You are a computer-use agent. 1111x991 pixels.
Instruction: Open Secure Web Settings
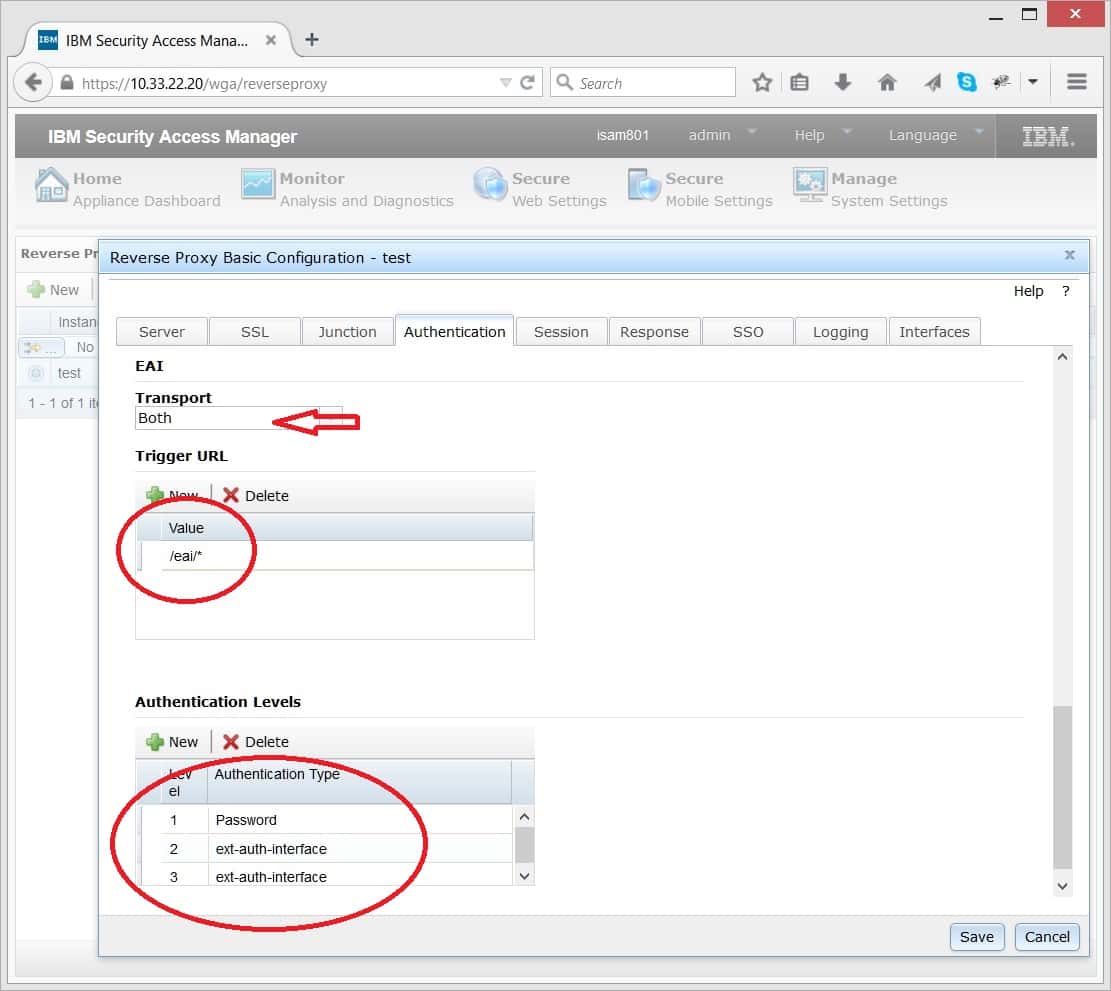[490, 186]
